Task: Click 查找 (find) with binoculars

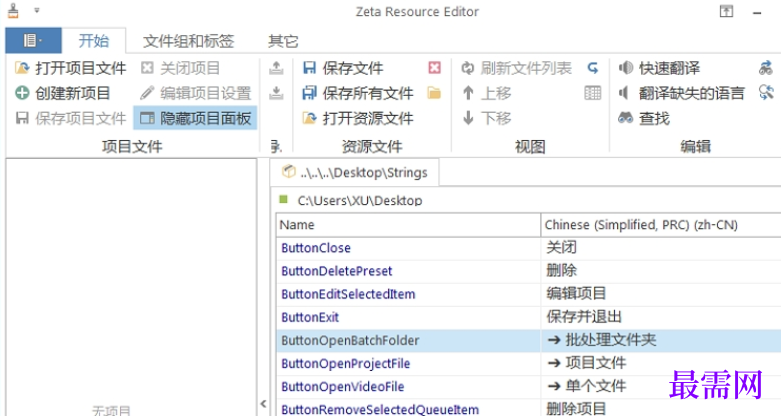Action: (644, 118)
